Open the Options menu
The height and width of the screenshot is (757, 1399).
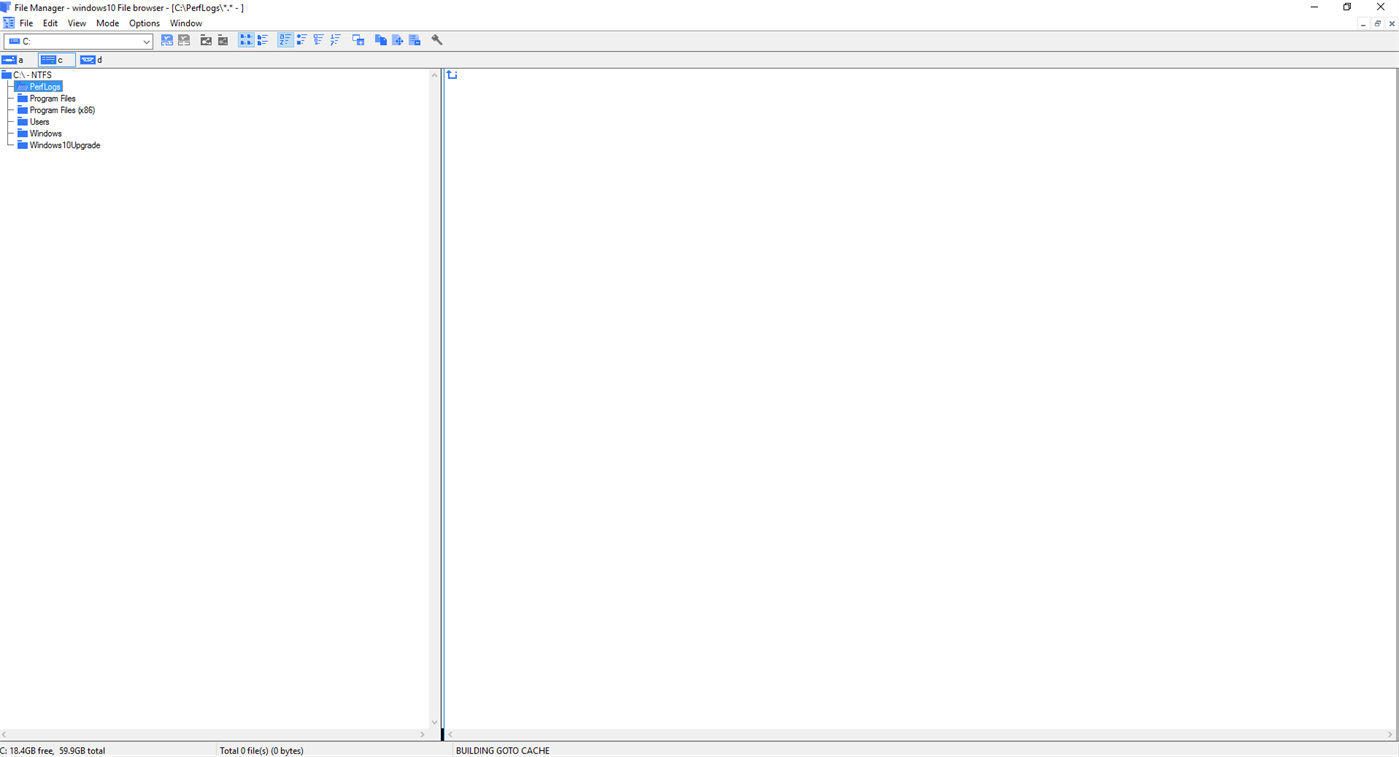coord(144,23)
